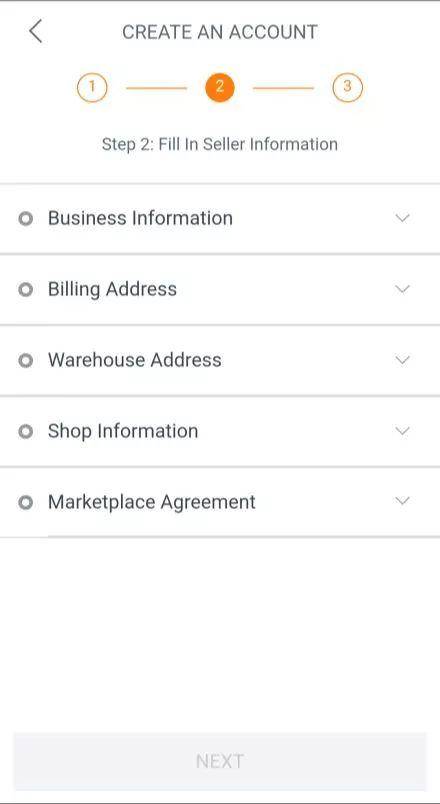Expand Shop Information chevron
The width and height of the screenshot is (440, 804).
click(403, 430)
